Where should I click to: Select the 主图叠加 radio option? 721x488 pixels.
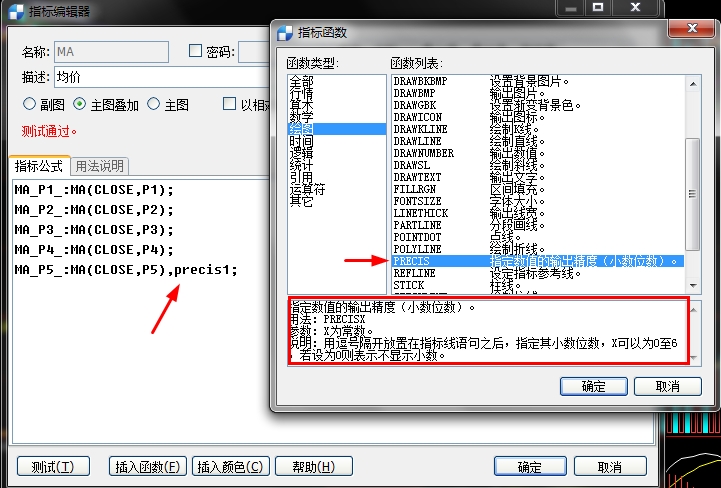coord(80,104)
